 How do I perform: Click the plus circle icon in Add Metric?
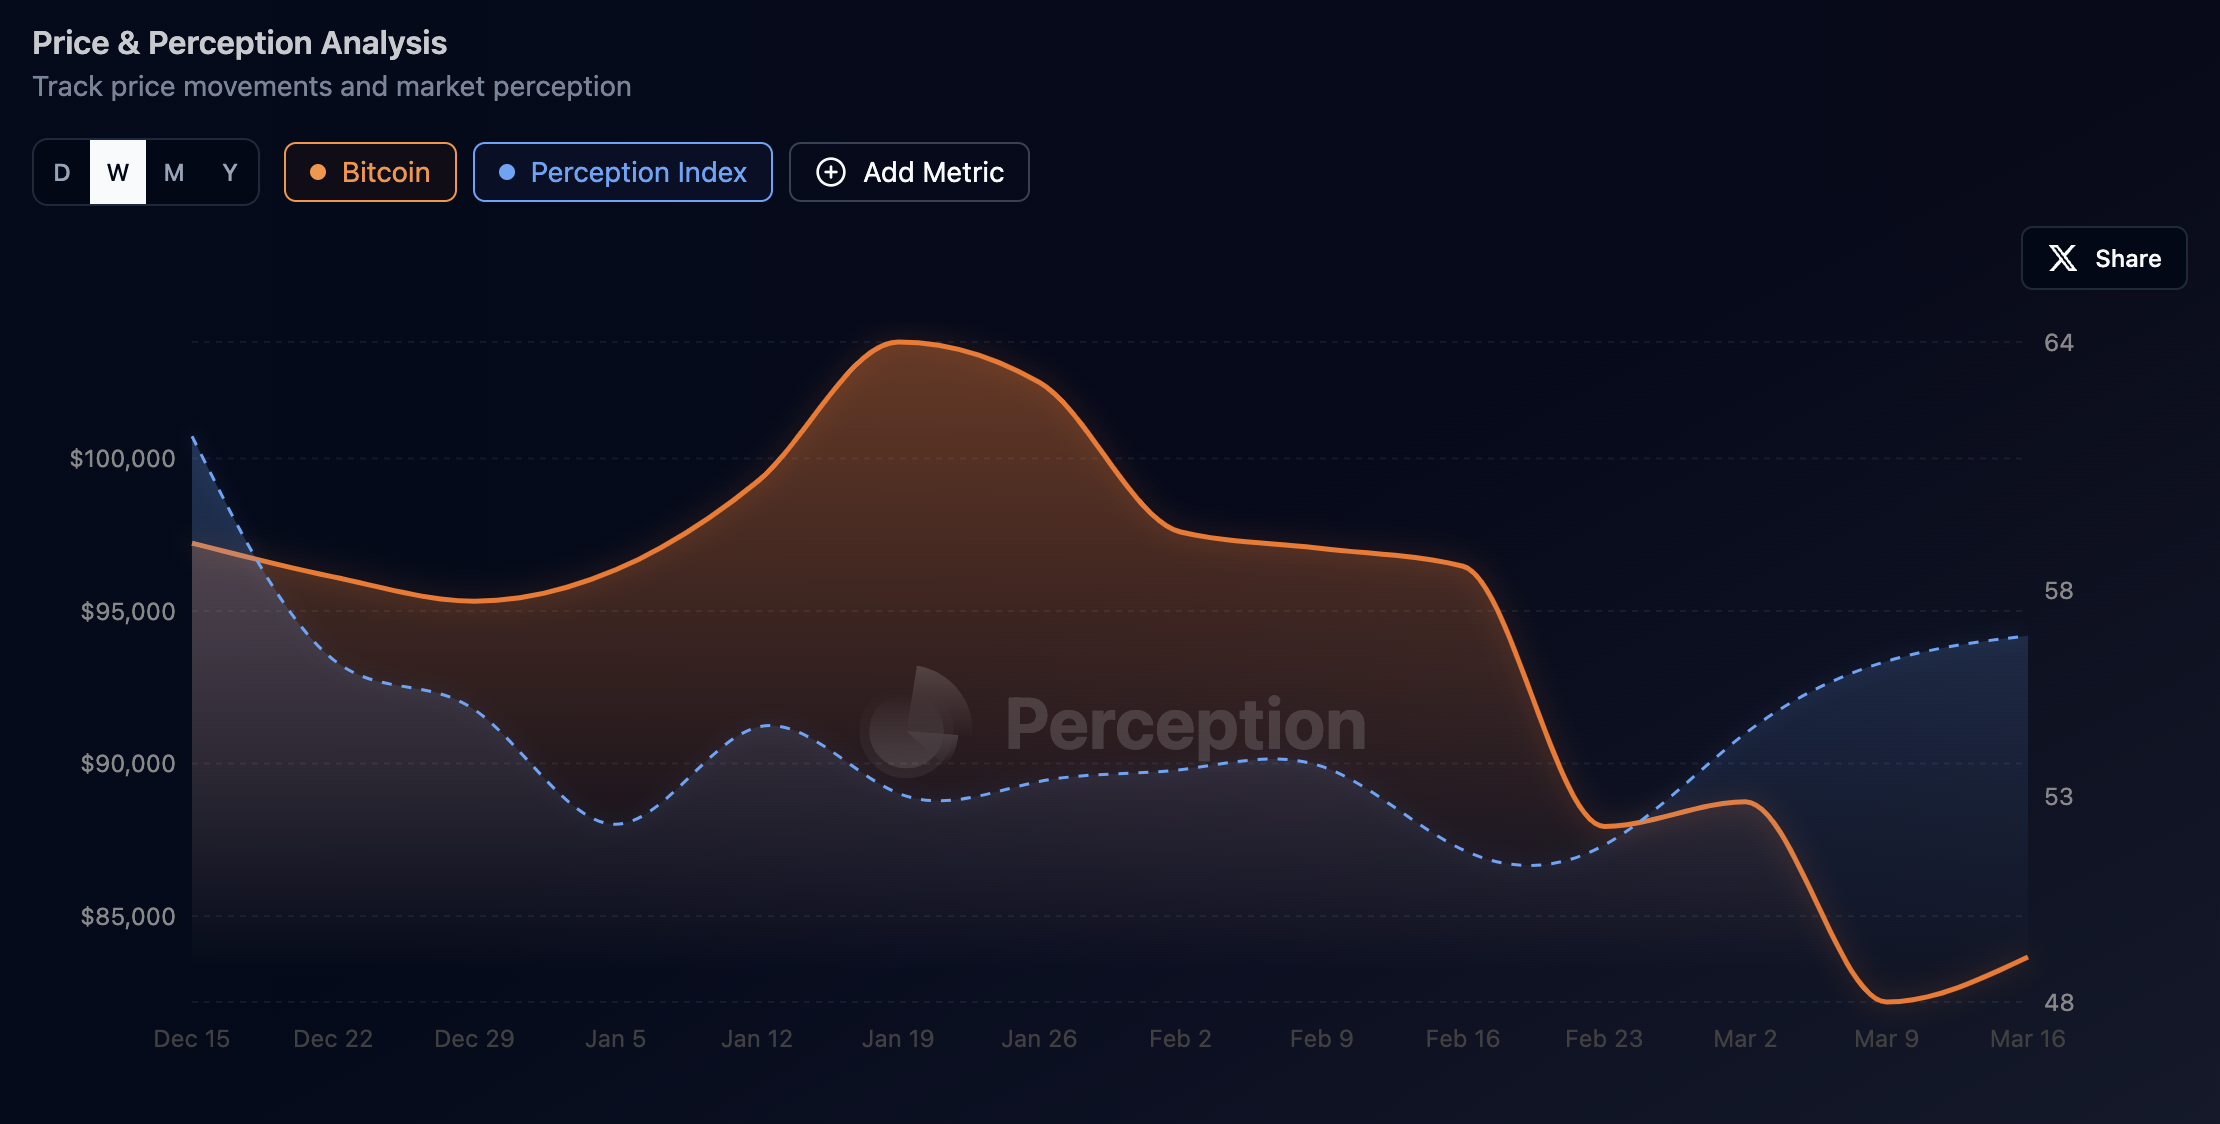[830, 172]
